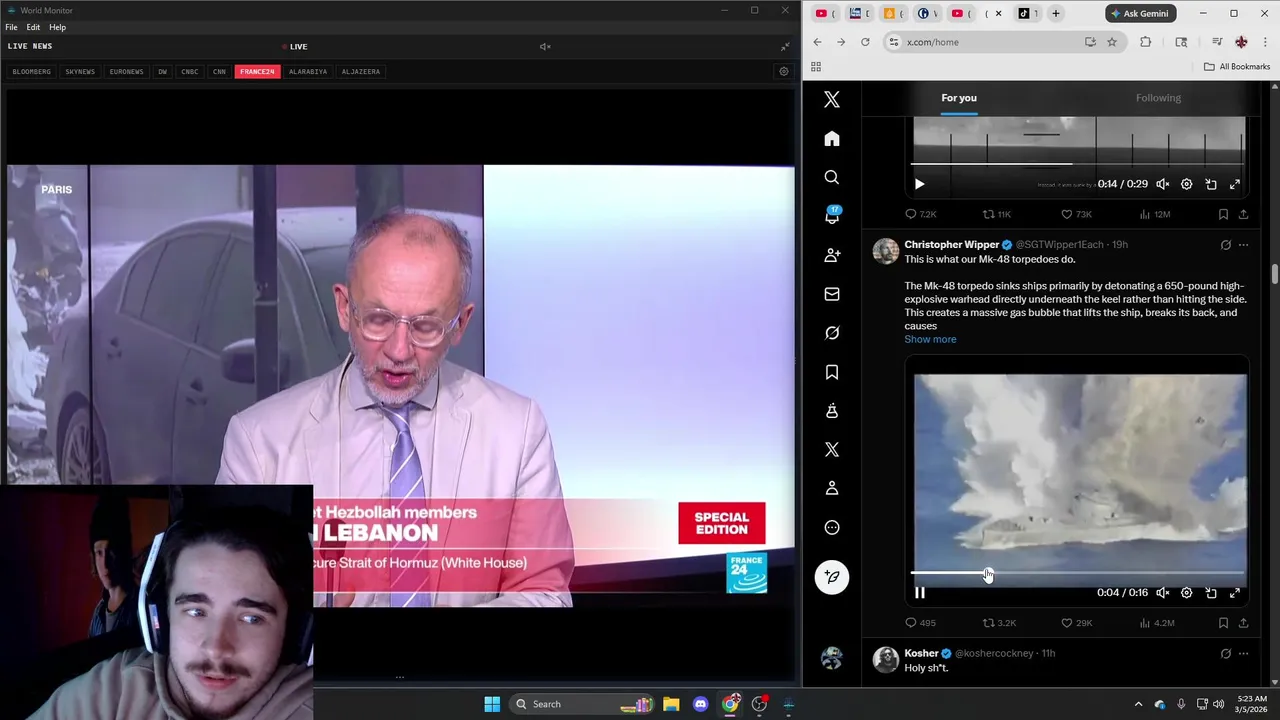
Task: Open the Edit menu in World Monitor
Action: (x=33, y=27)
